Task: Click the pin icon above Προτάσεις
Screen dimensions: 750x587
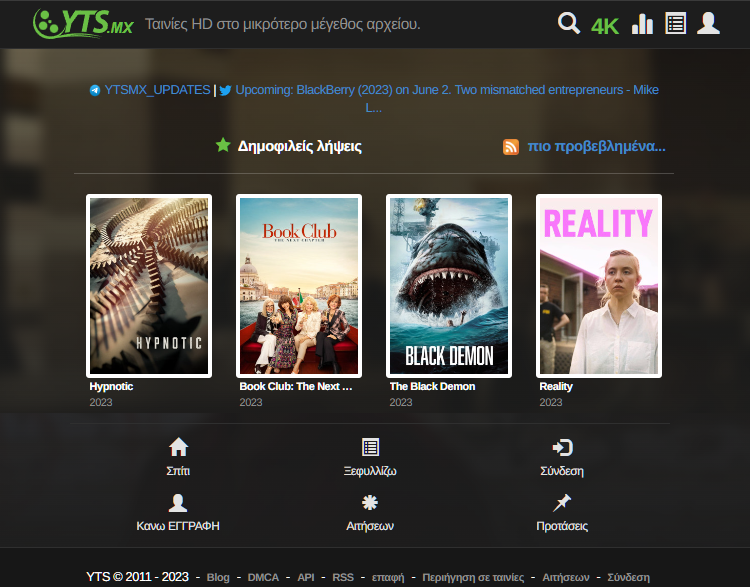Action: [562, 503]
